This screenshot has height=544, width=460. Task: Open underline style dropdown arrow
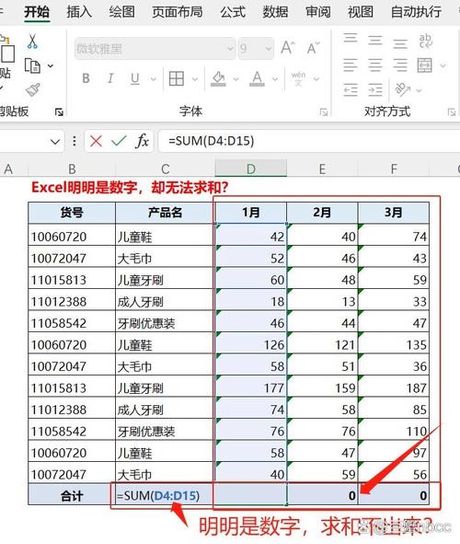pyautogui.click(x=153, y=79)
